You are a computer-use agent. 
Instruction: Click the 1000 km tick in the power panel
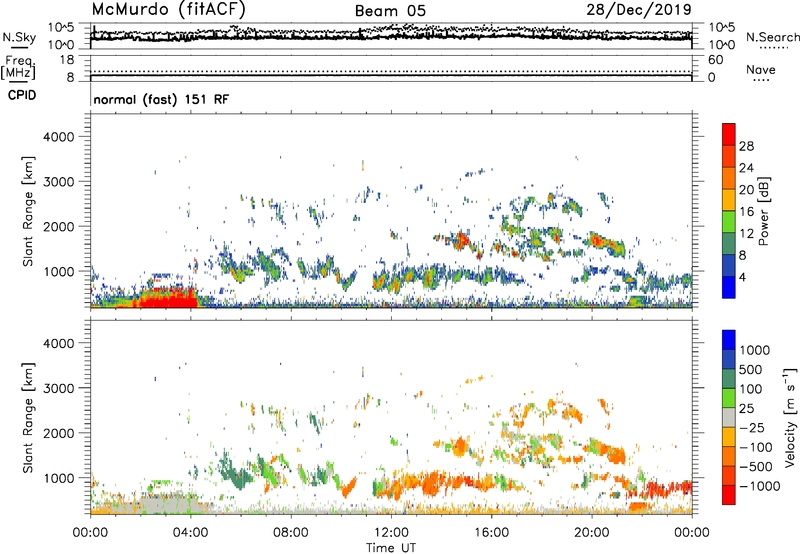[x=60, y=271]
